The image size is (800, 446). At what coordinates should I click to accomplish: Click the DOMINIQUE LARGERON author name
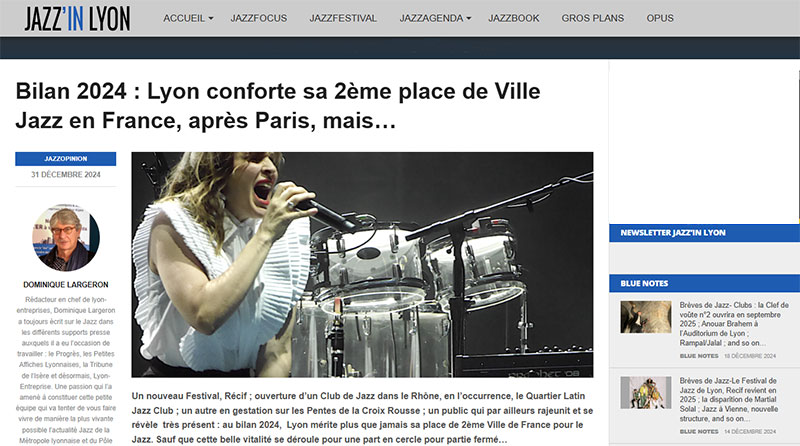tap(66, 285)
